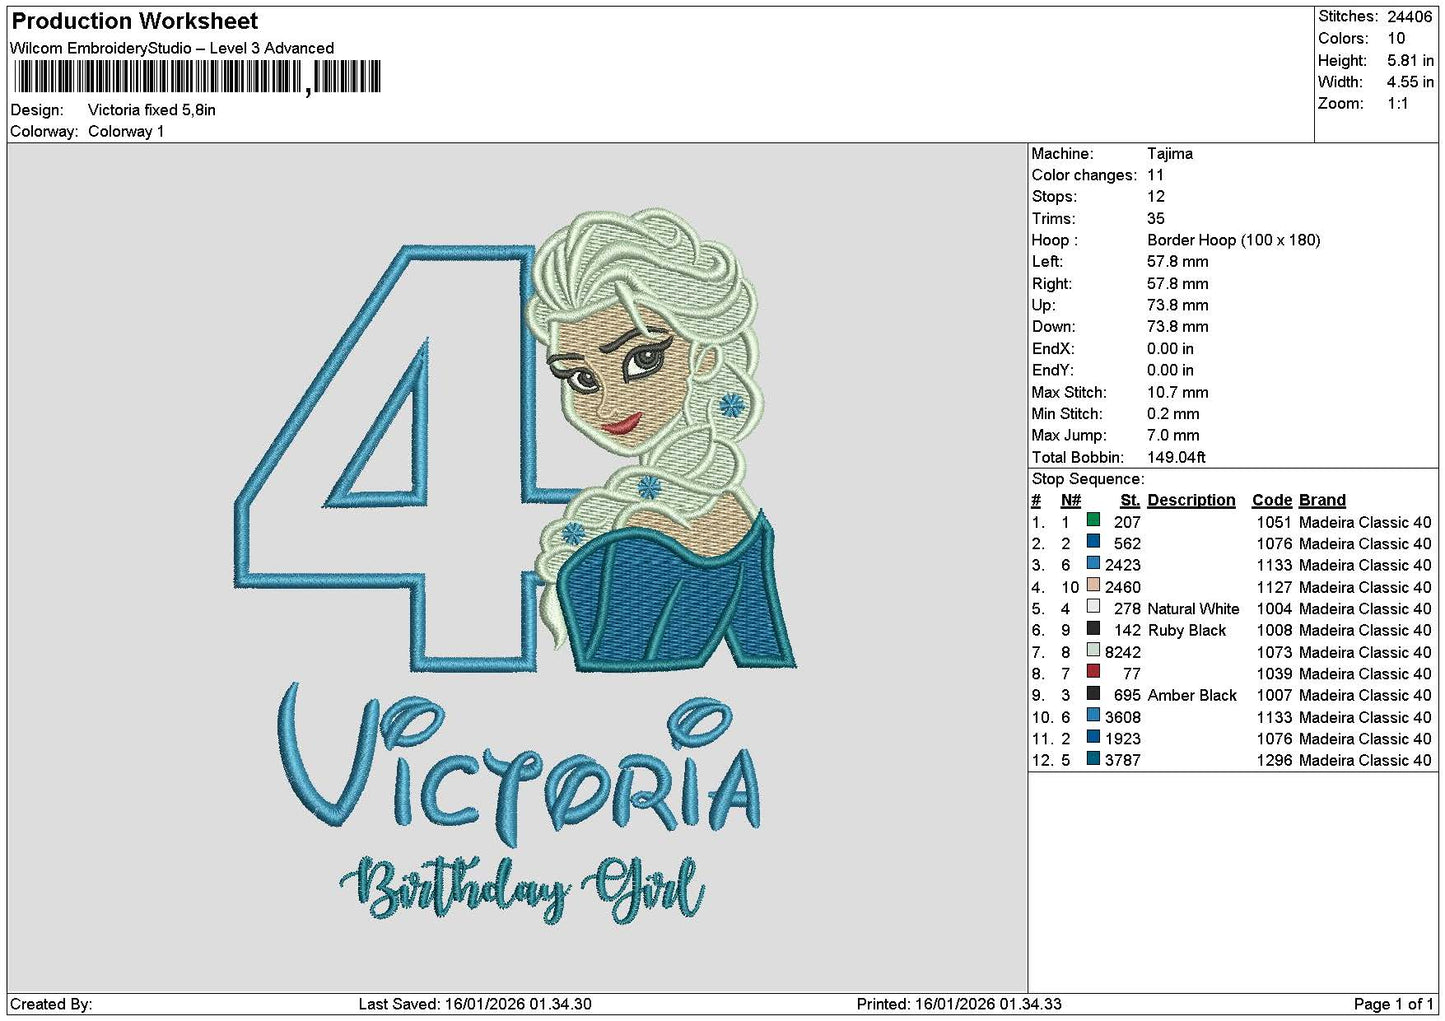Image resolution: width=1445 pixels, height=1021 pixels.
Task: Click the Max Jump value '7.0 mm'
Action: 1173,435
